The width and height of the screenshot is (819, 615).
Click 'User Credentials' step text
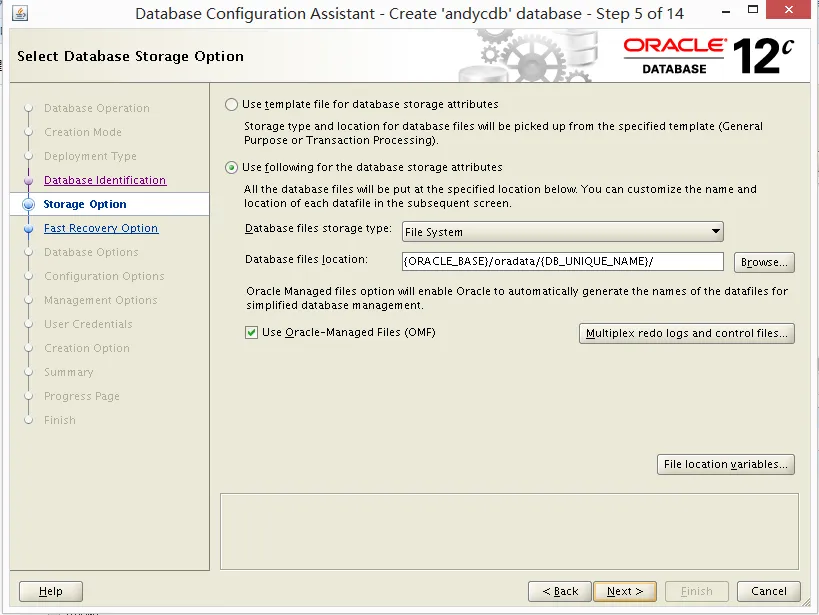[x=88, y=324]
